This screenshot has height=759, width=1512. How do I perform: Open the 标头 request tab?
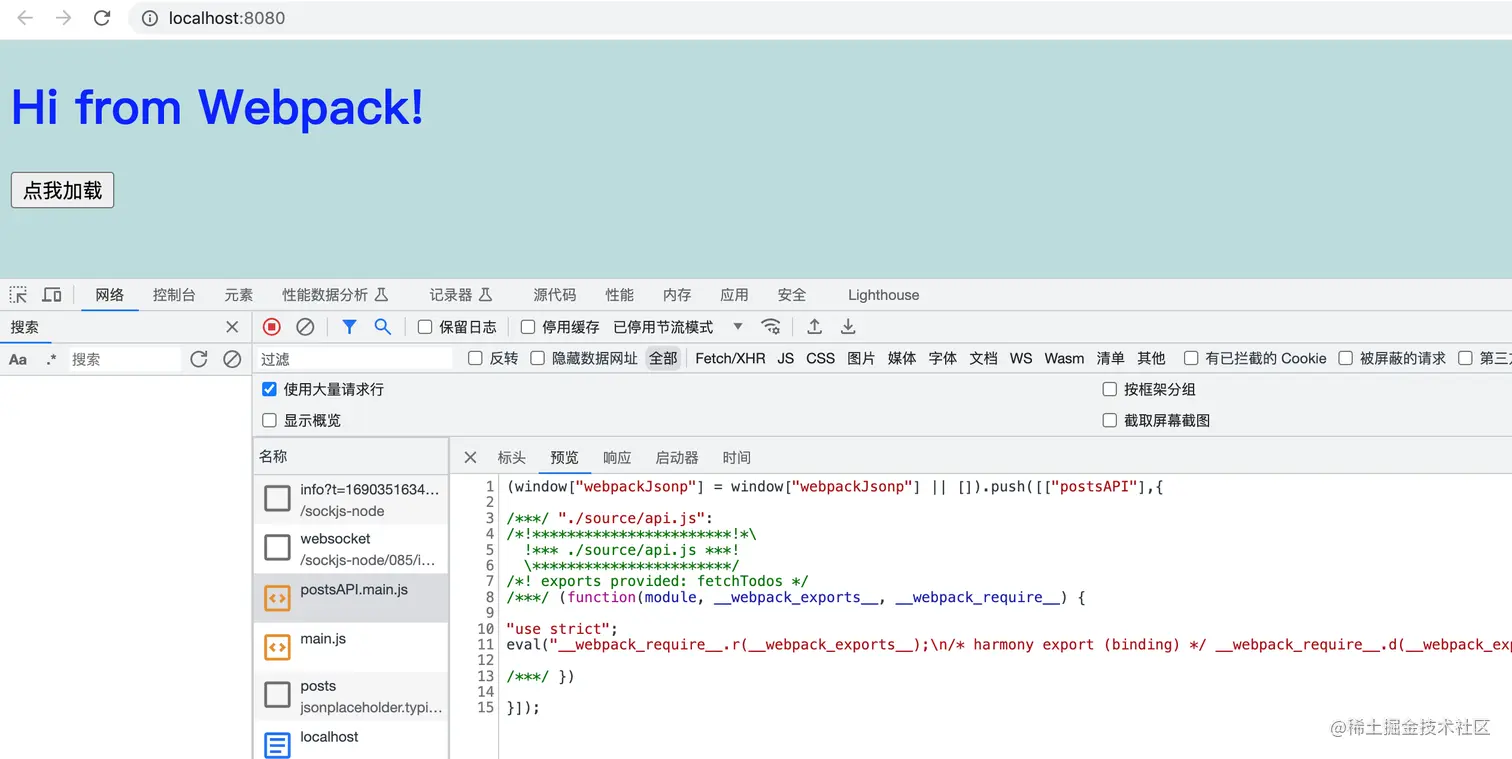512,457
